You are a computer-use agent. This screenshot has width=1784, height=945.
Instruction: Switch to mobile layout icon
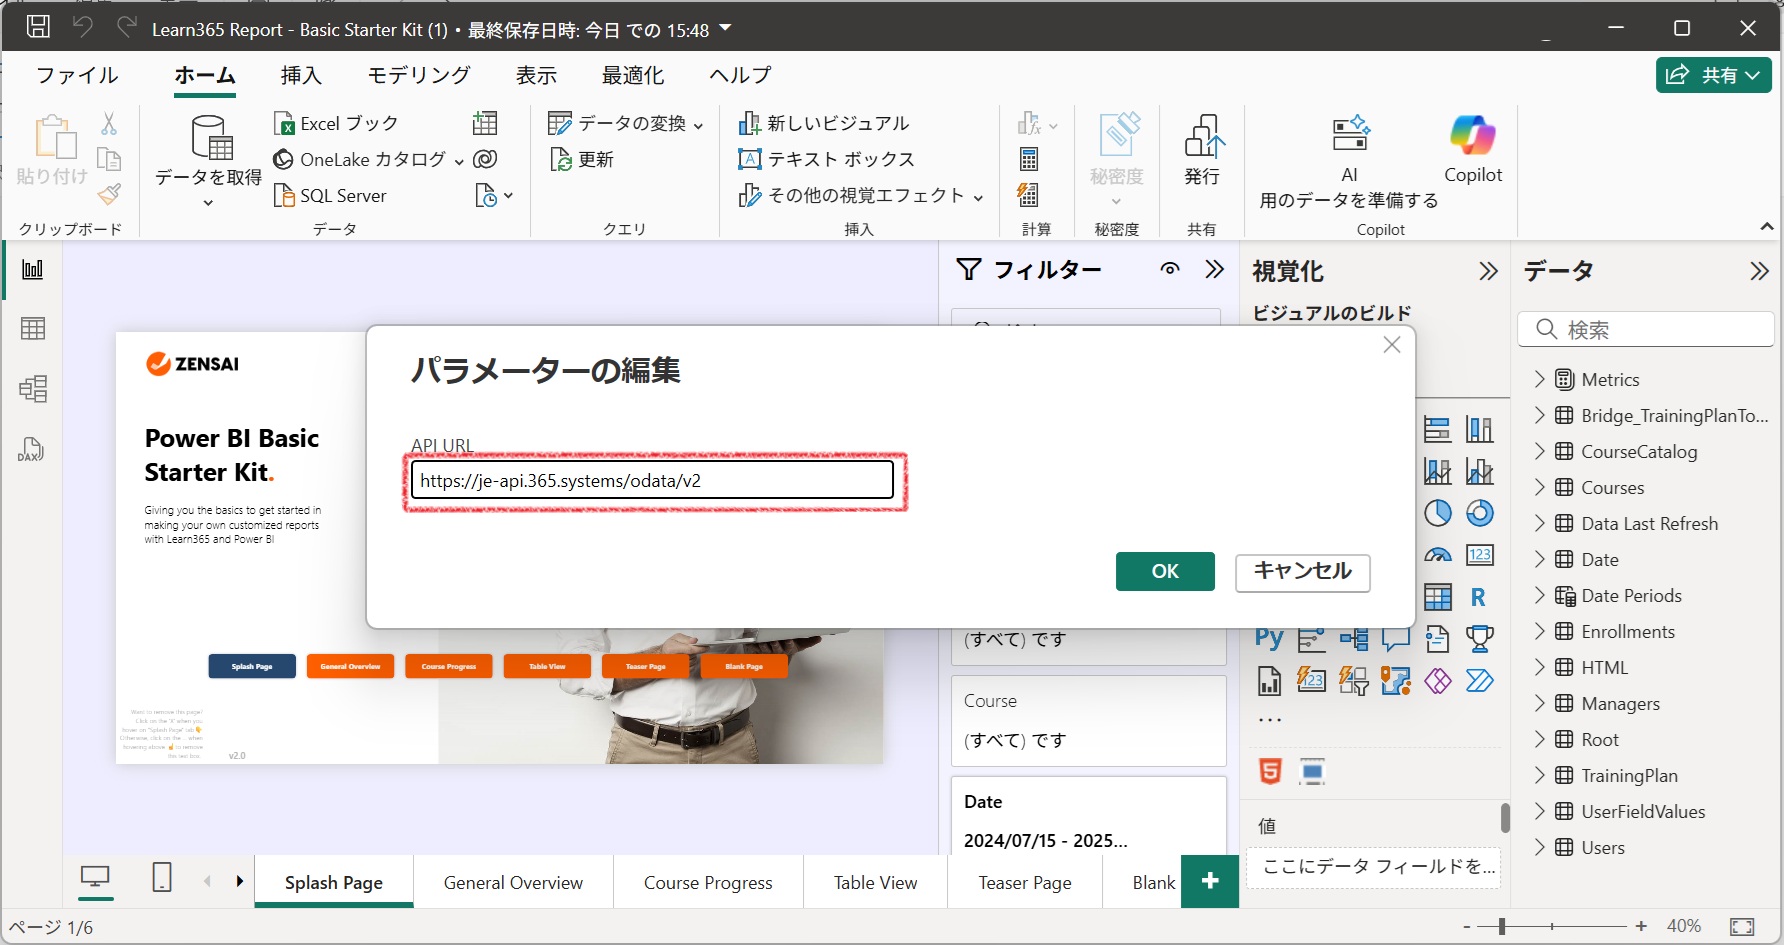click(x=162, y=878)
